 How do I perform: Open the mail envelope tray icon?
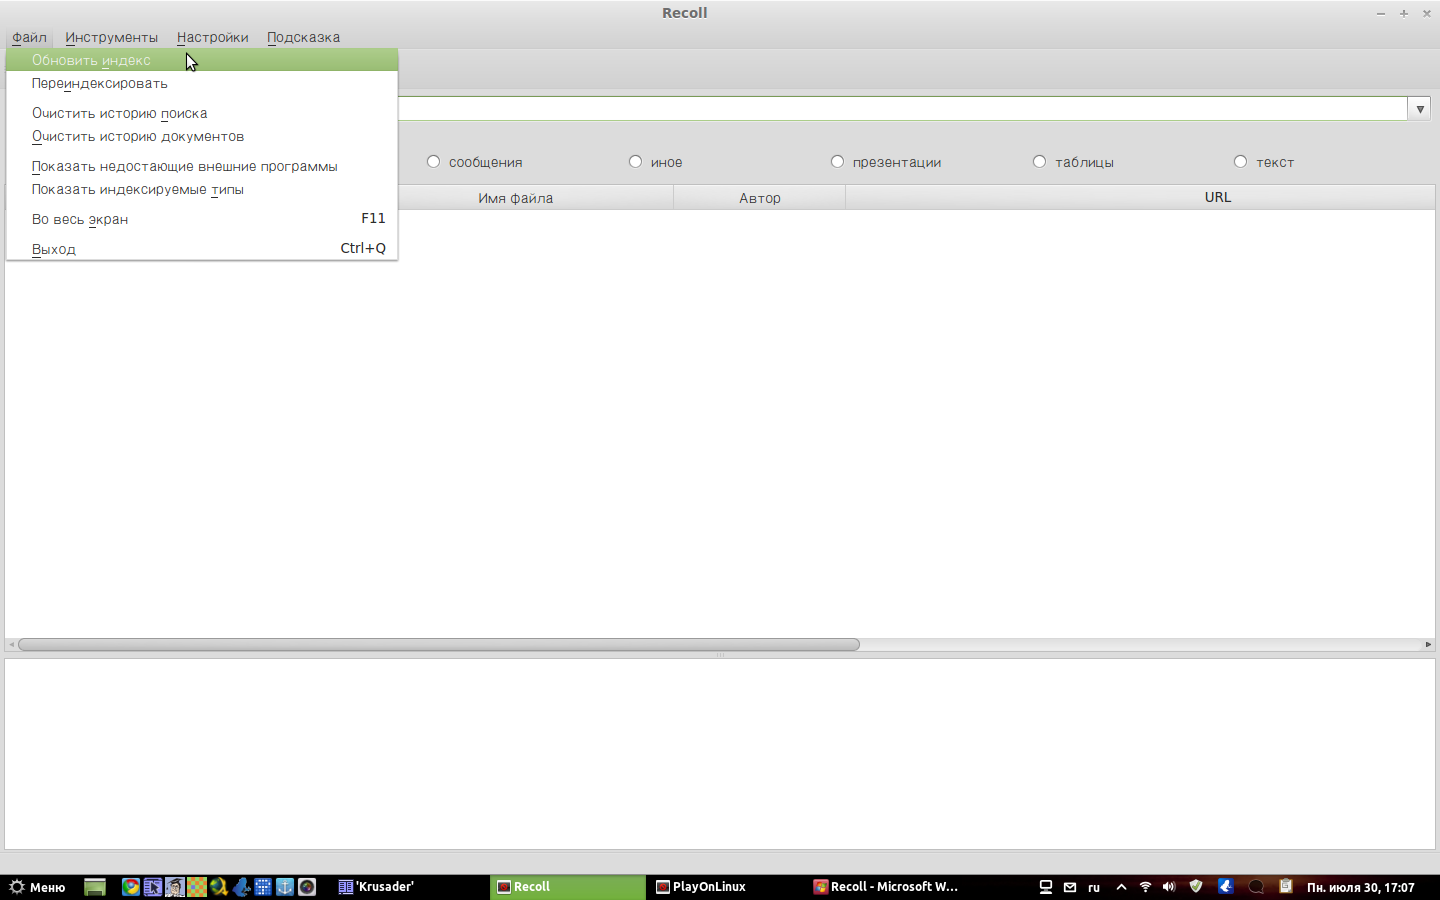click(1070, 887)
